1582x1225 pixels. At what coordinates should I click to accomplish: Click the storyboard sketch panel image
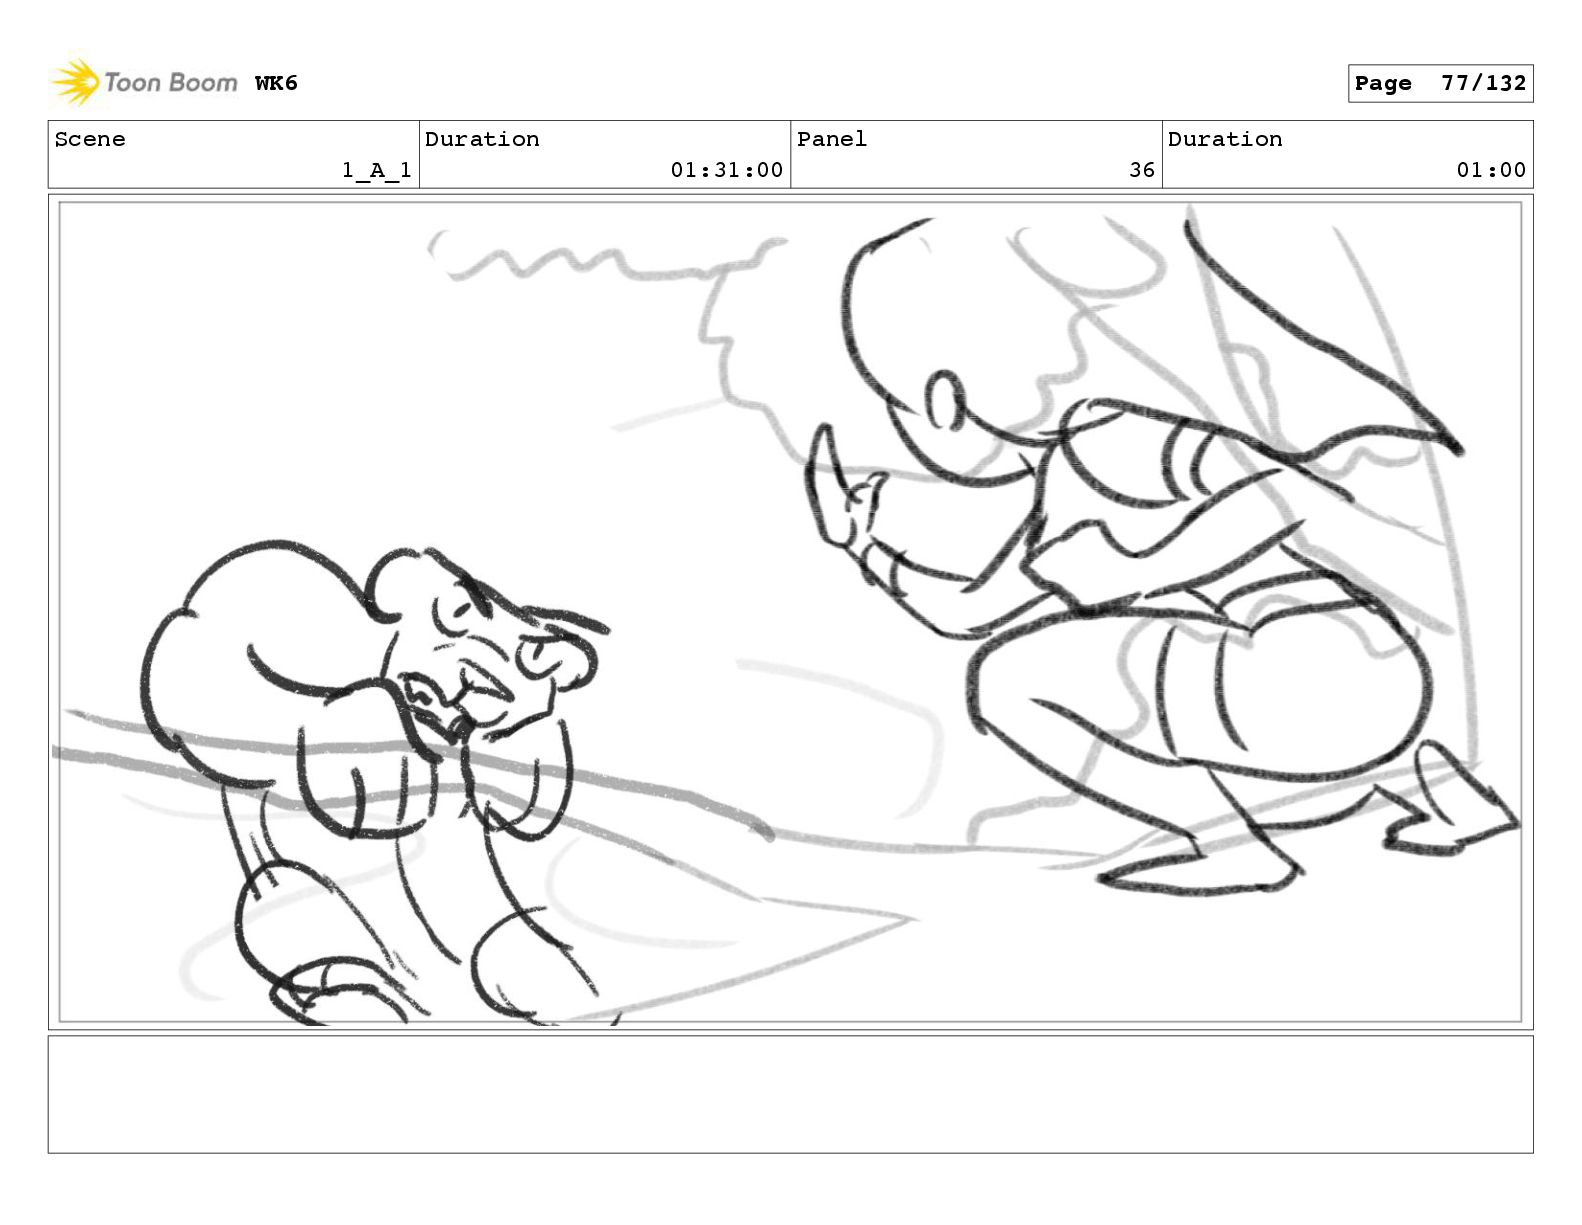click(790, 612)
